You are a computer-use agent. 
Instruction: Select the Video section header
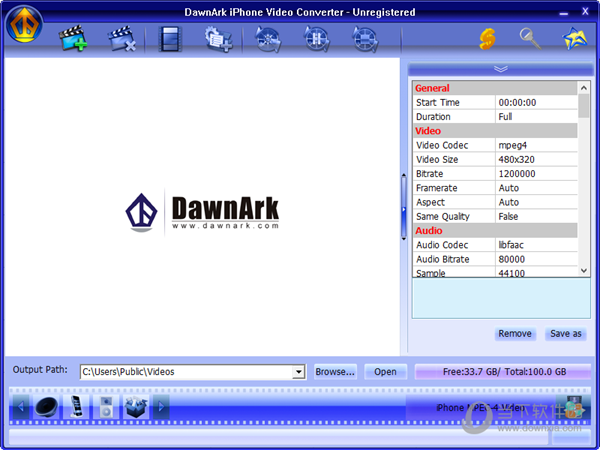[495, 131]
